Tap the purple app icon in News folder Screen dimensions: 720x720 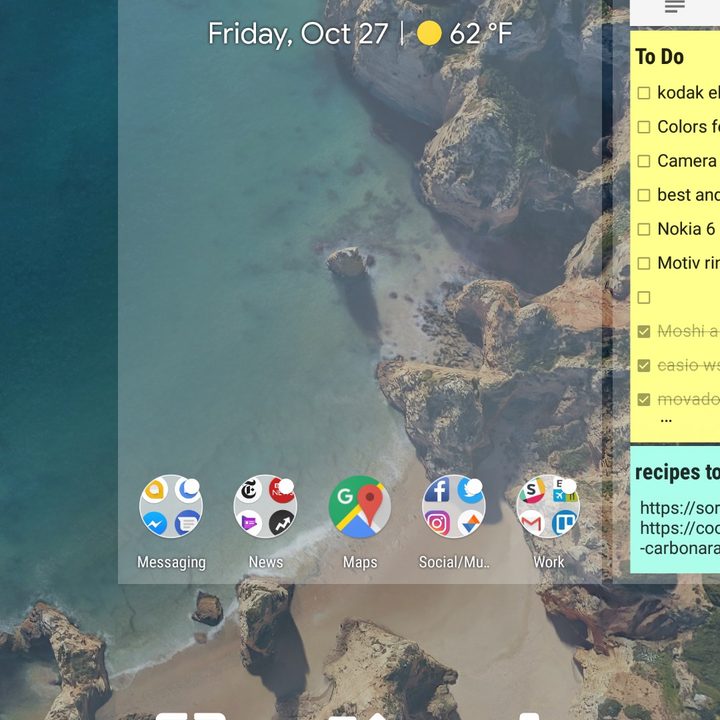click(249, 523)
